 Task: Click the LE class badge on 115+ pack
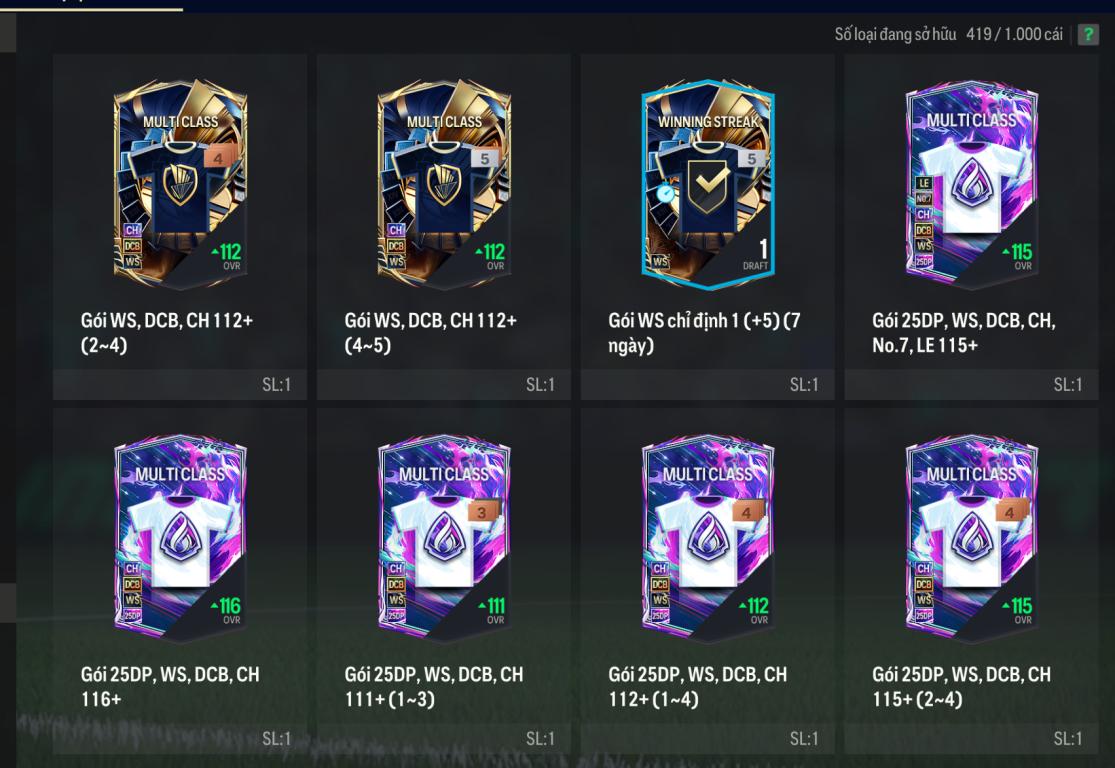924,183
